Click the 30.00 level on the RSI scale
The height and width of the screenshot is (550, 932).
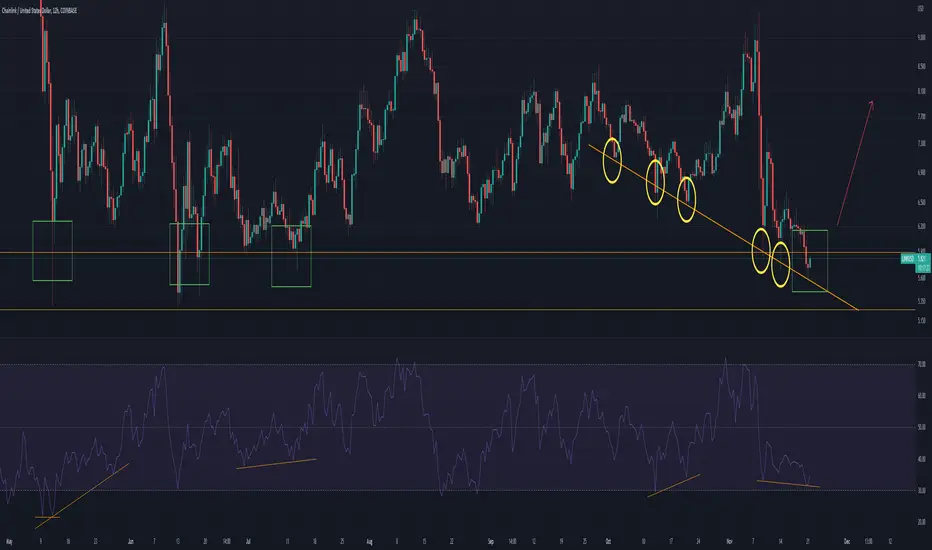coord(921,491)
